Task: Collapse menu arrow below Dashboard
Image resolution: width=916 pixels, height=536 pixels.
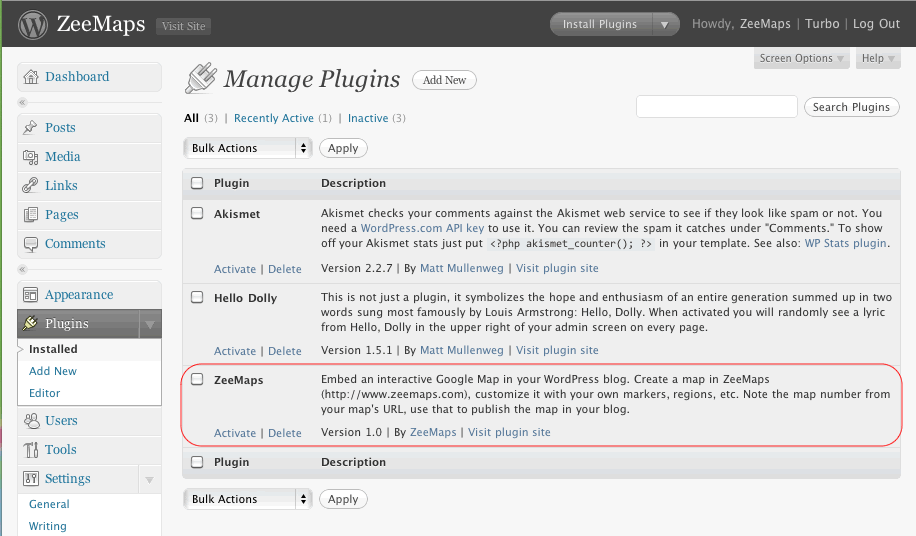Action: 22,103
